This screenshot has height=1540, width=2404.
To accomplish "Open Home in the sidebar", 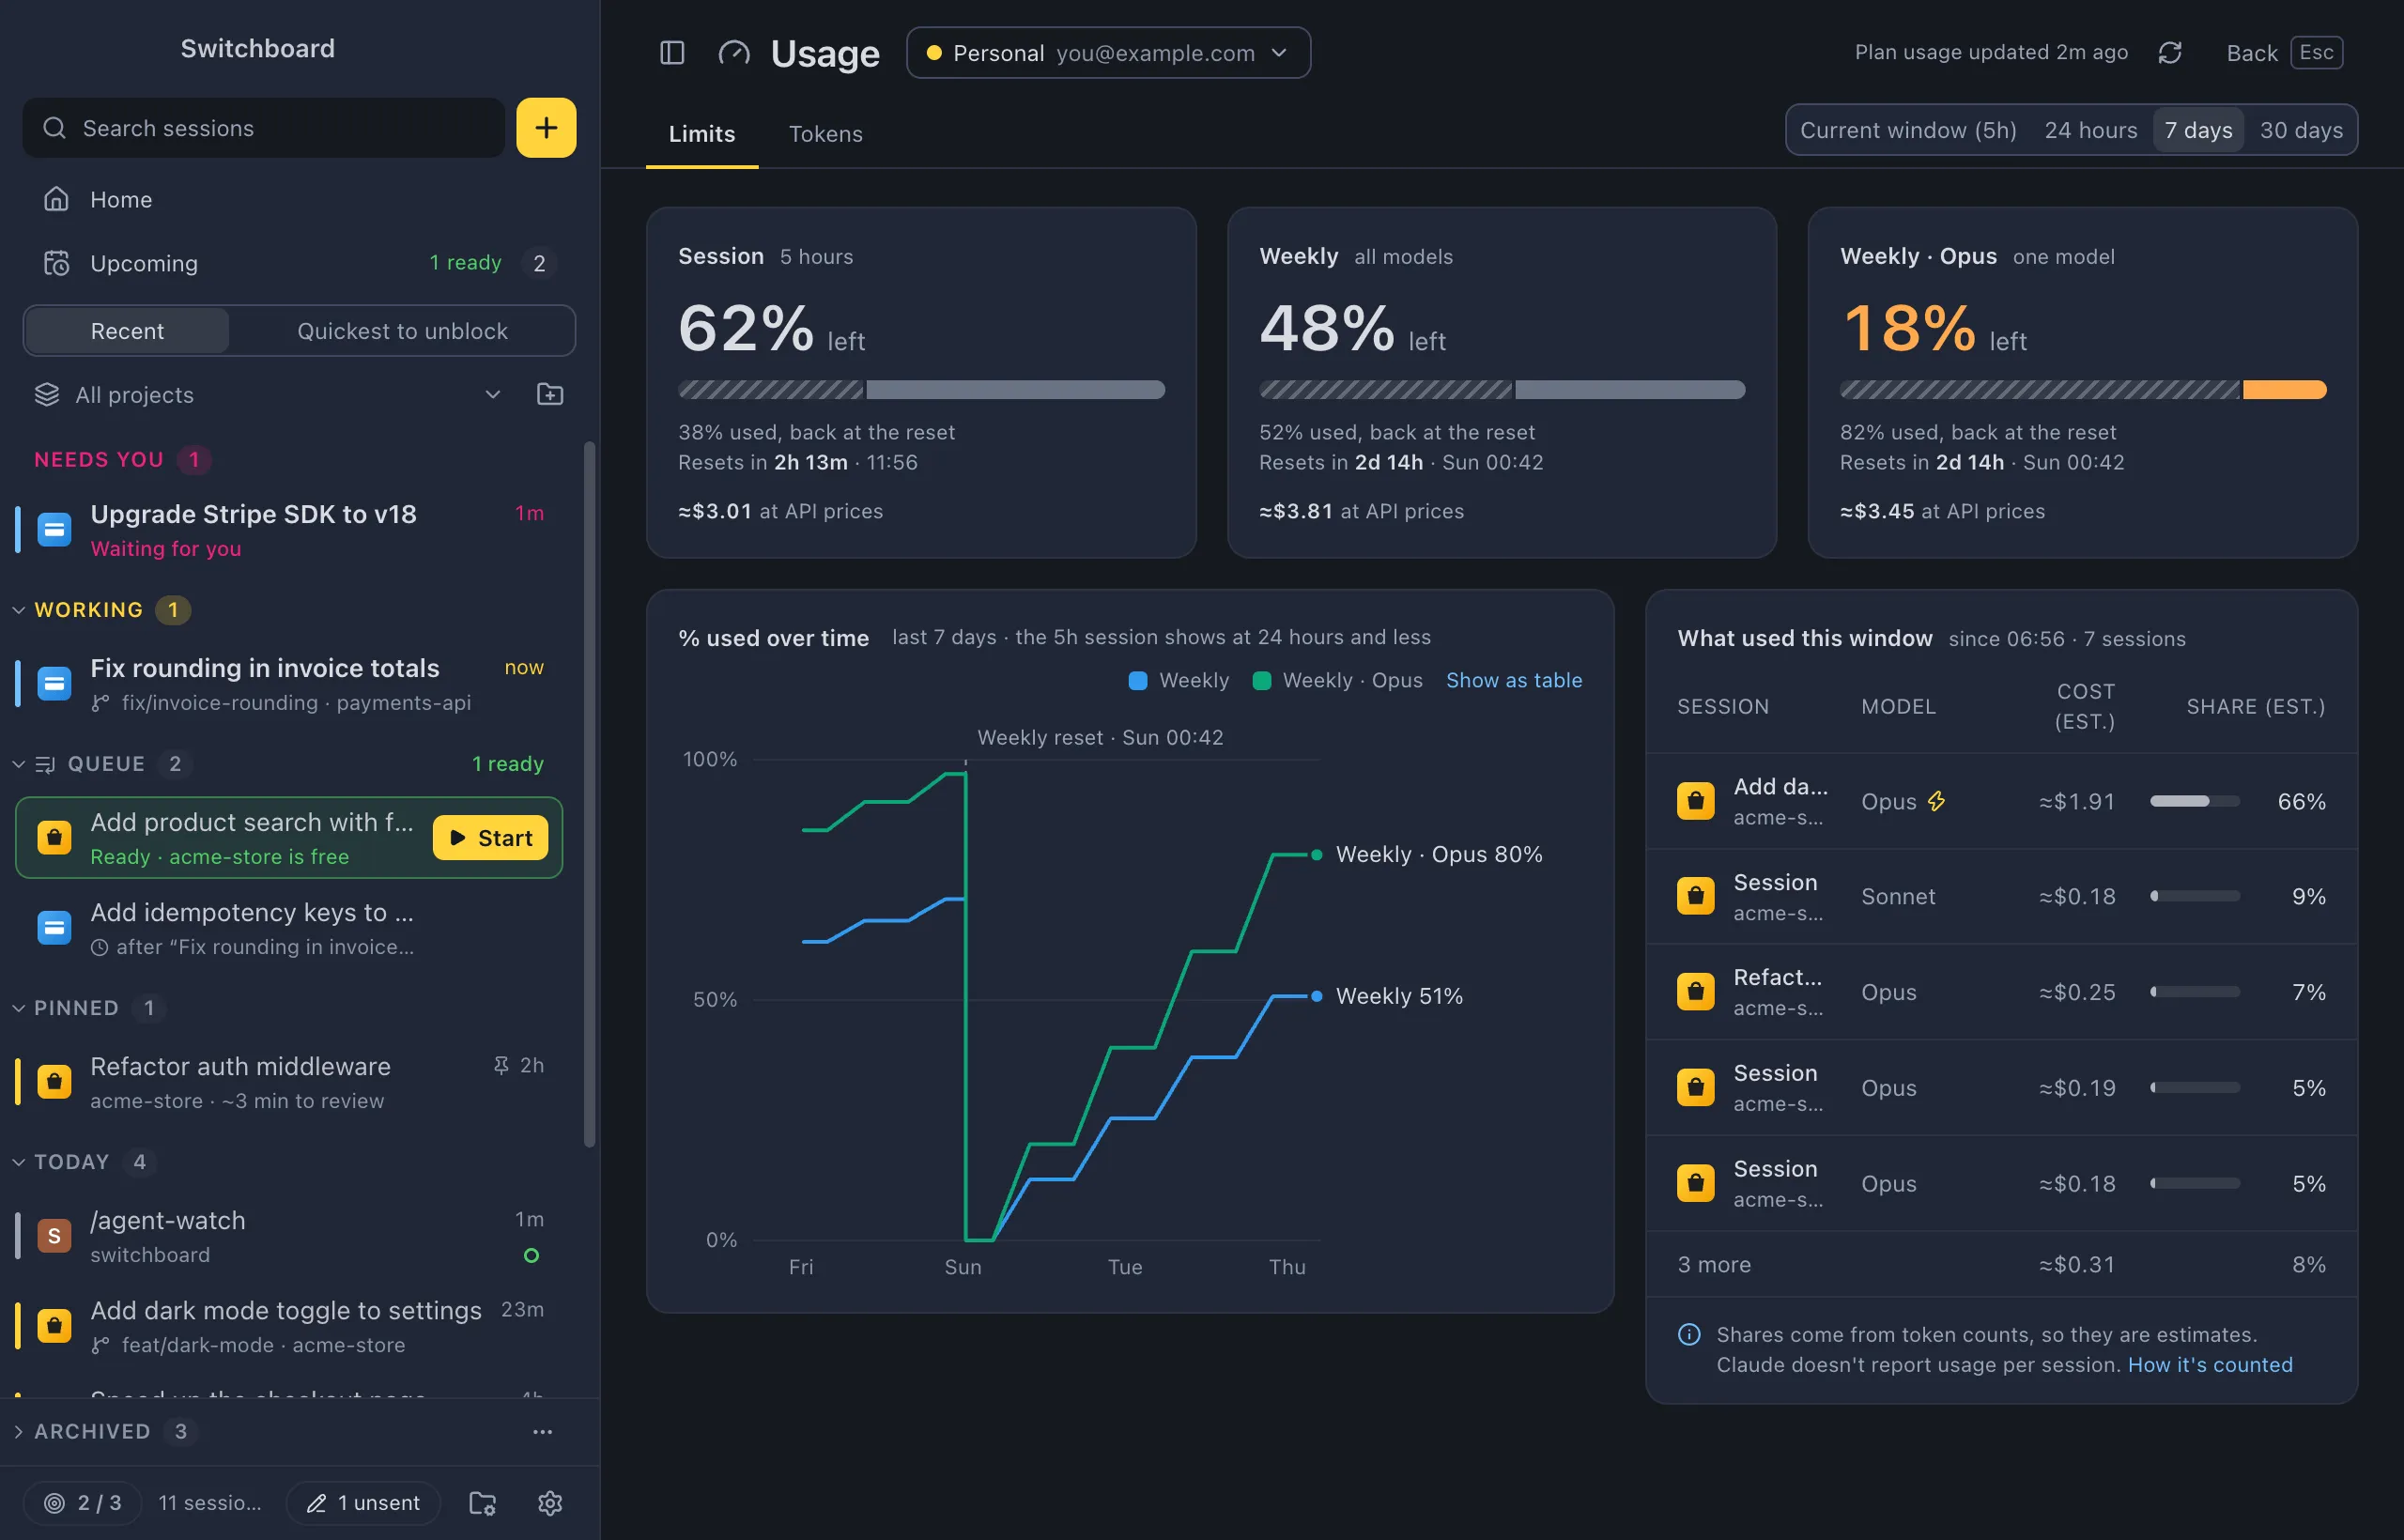I will pyautogui.click(x=299, y=199).
